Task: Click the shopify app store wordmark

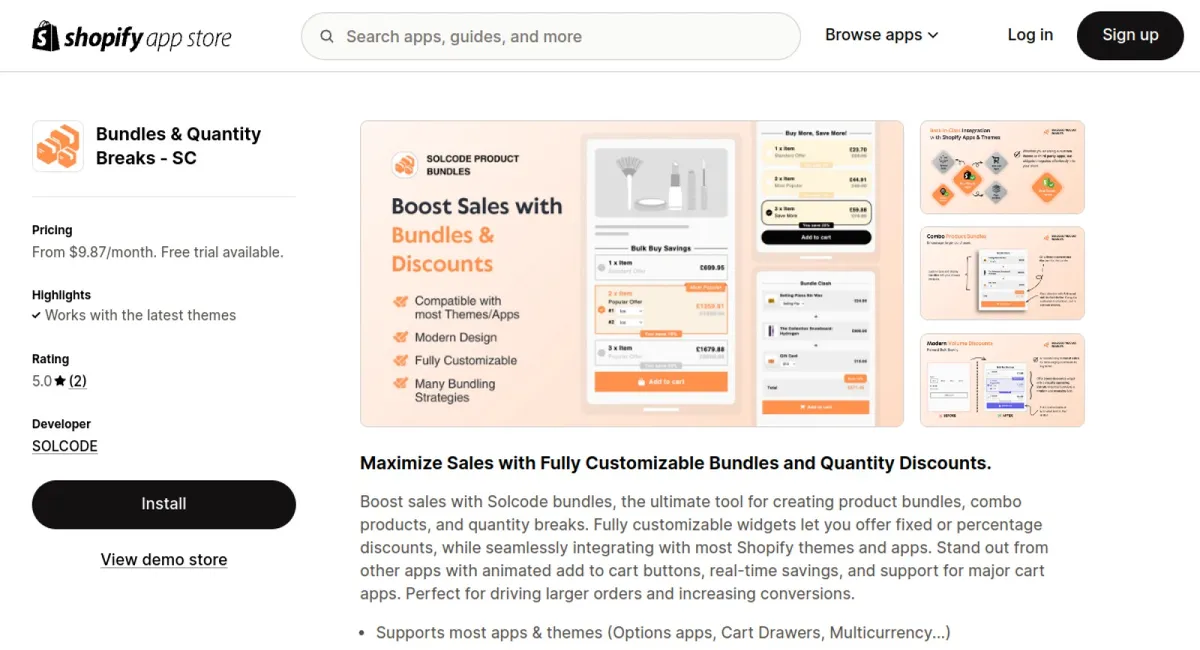Action: tap(148, 38)
